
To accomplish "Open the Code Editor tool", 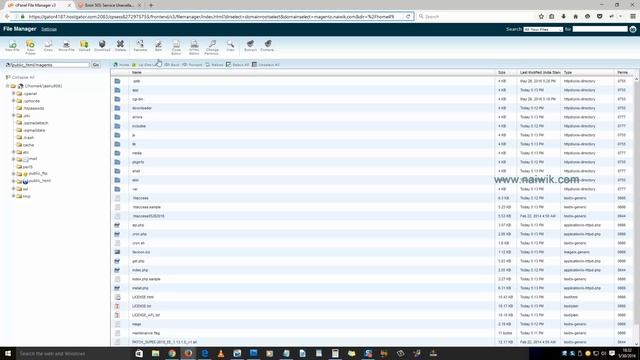I will 176,47.
